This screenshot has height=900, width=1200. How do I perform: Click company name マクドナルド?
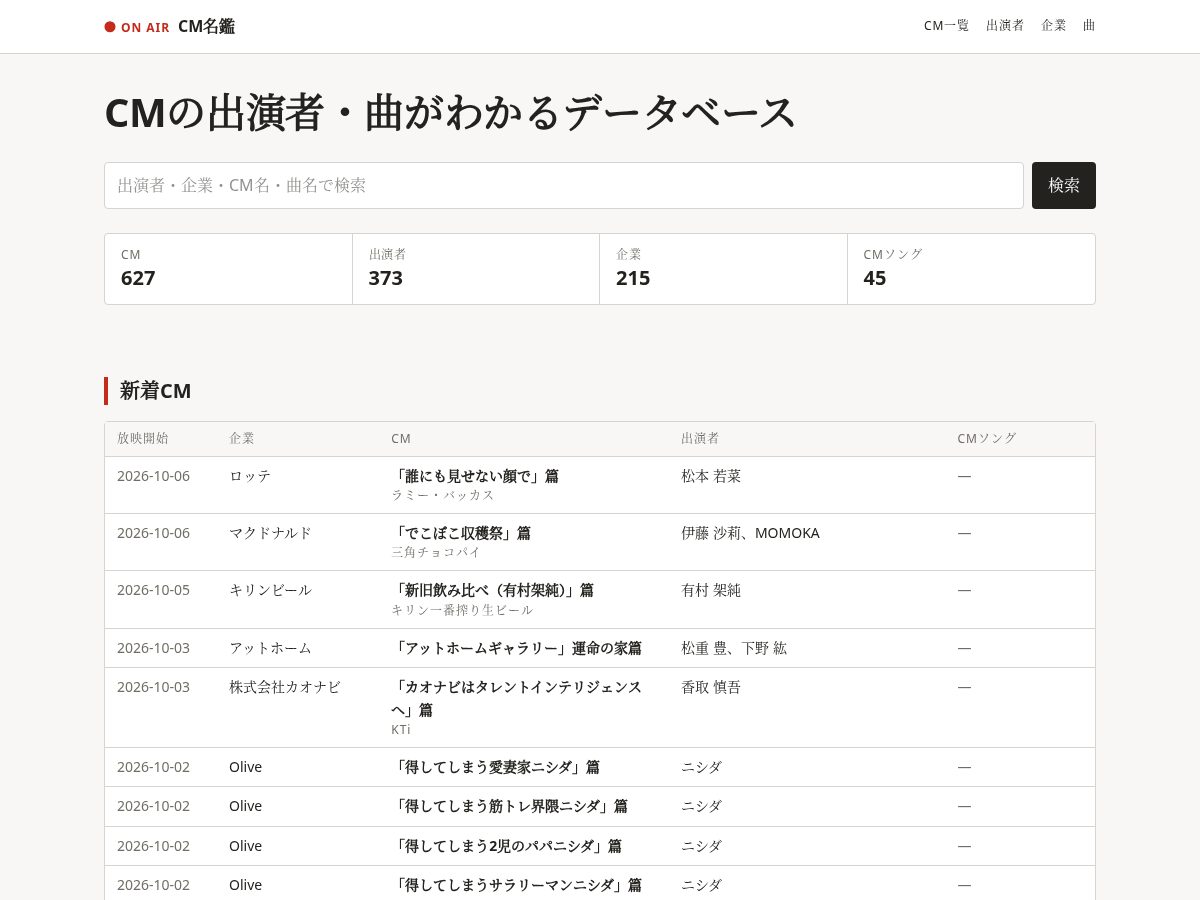click(x=270, y=533)
